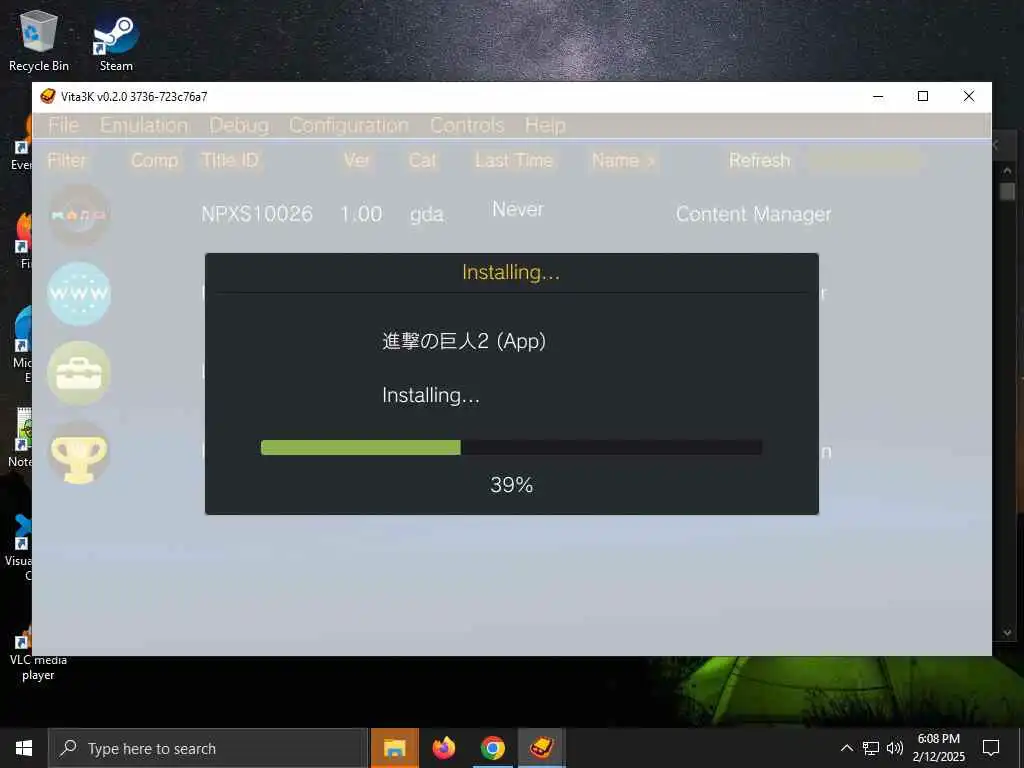Maximize the Vita3K window
This screenshot has width=1024, height=768.
pos(923,97)
